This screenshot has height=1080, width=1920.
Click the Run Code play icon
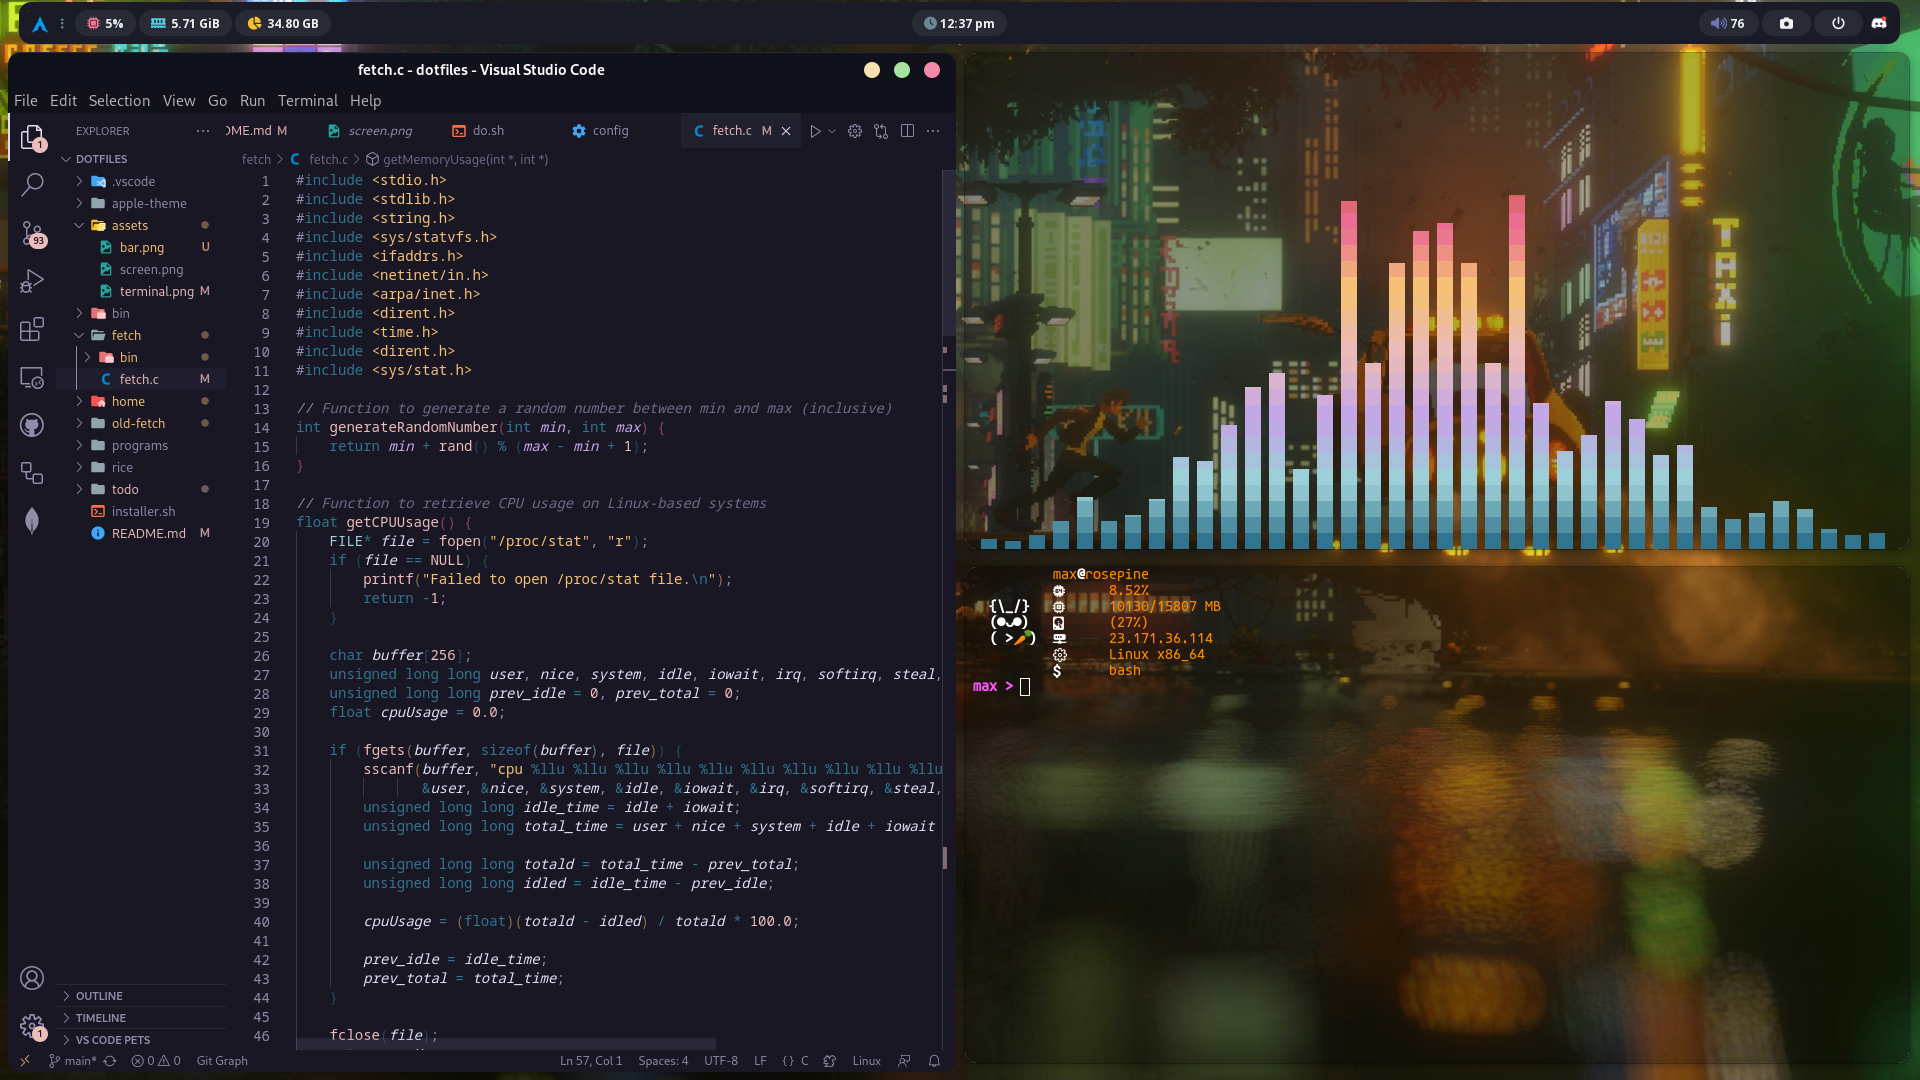tap(815, 131)
